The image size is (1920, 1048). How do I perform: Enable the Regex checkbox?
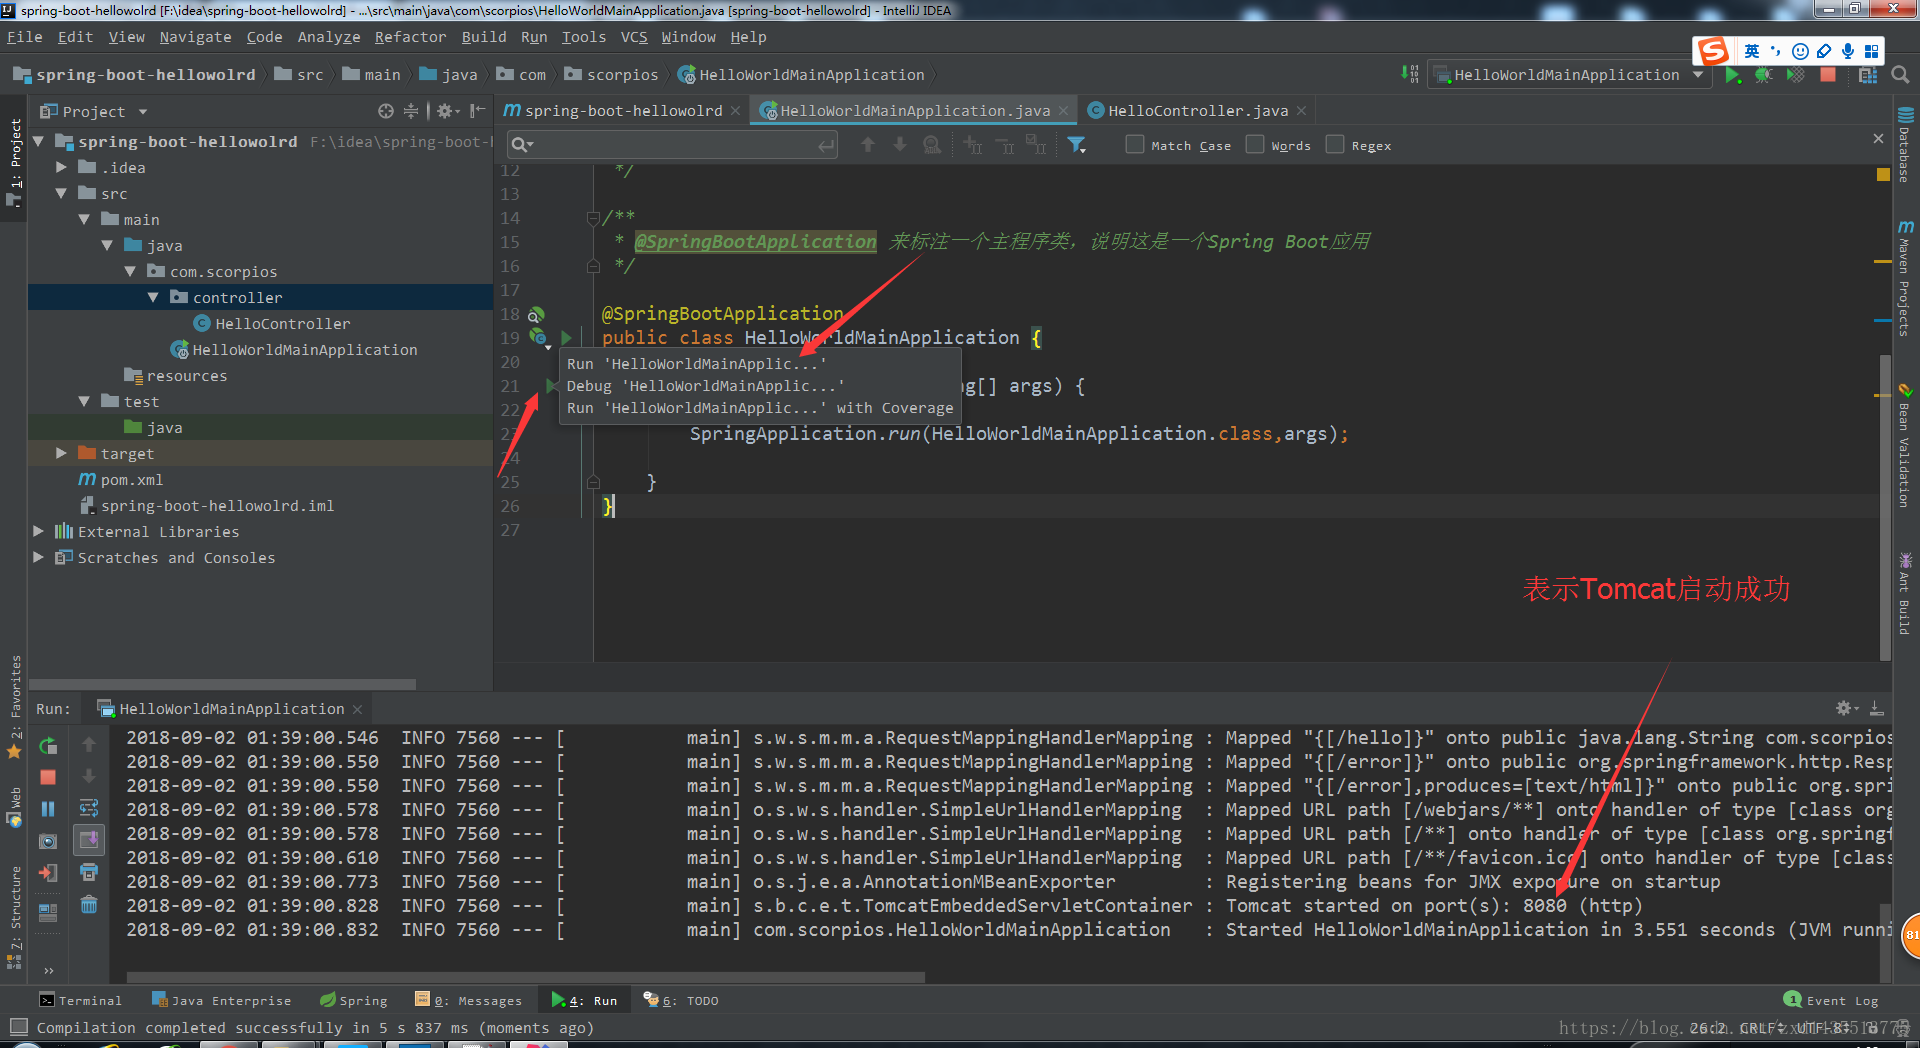pyautogui.click(x=1335, y=145)
